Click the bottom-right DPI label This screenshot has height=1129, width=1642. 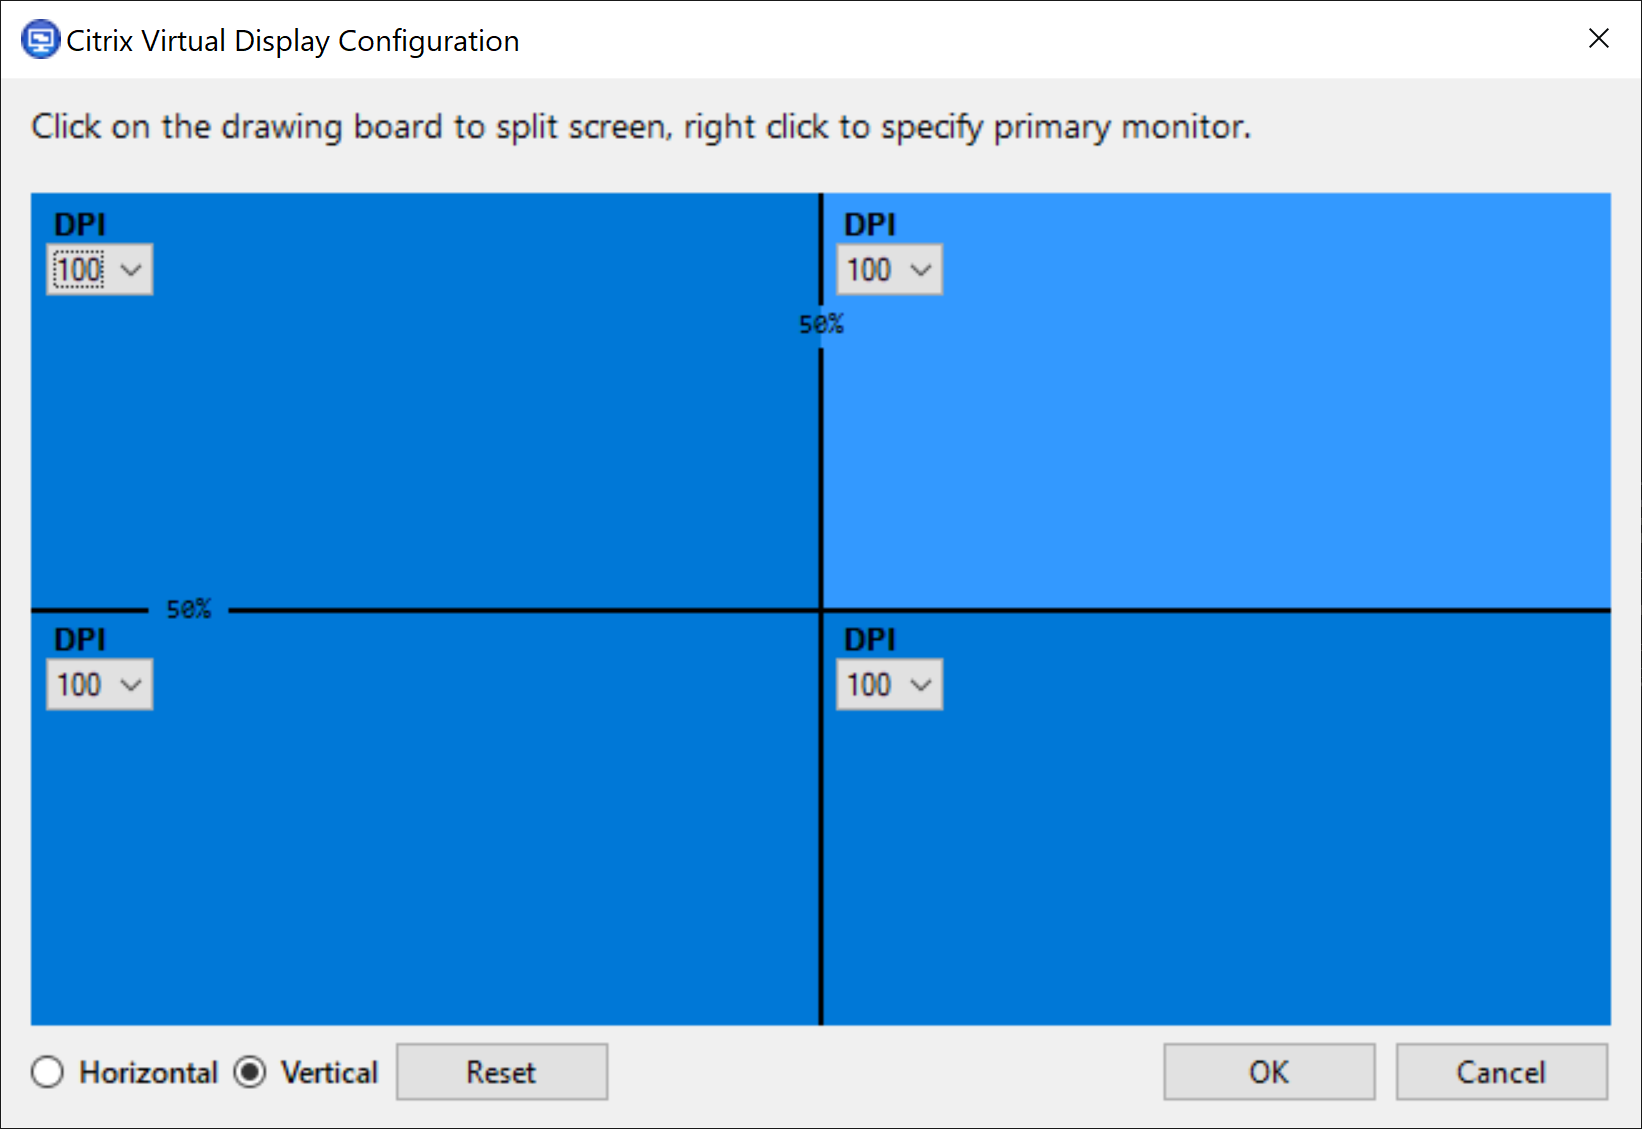coord(870,640)
